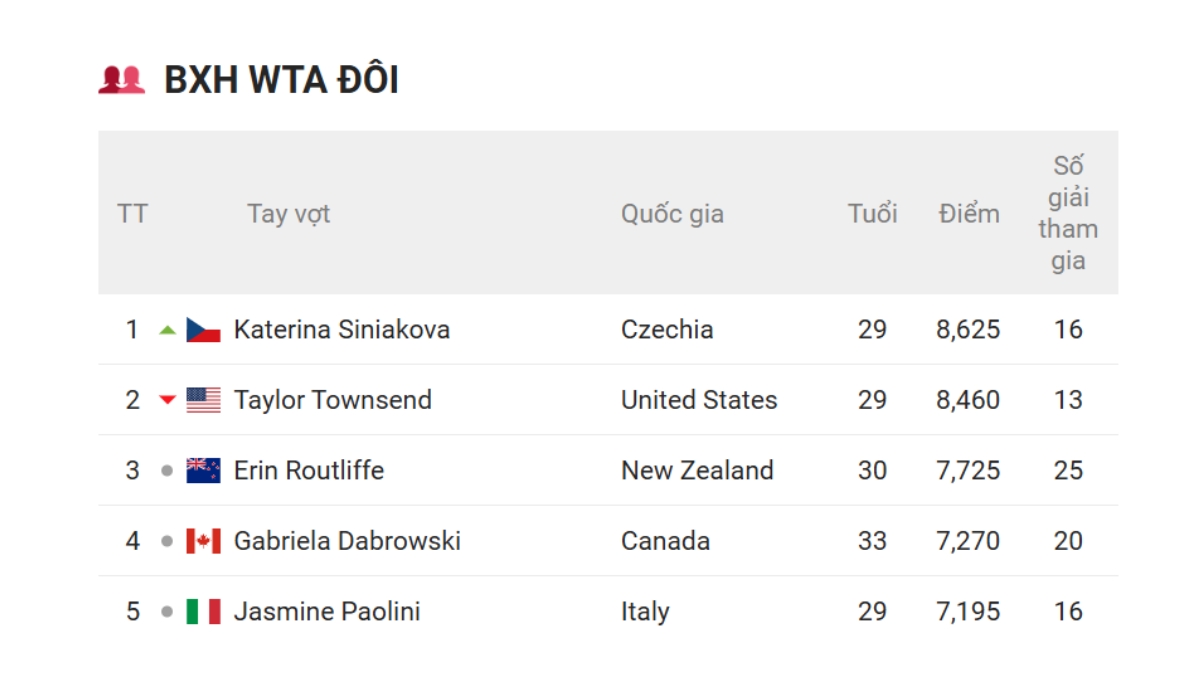
Task: Click the Tay vợt column header
Action: [x=288, y=213]
